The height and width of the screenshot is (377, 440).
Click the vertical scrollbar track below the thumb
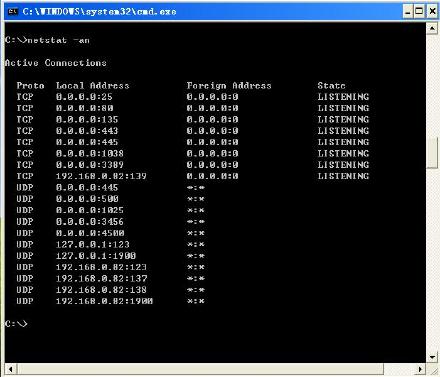point(432,260)
